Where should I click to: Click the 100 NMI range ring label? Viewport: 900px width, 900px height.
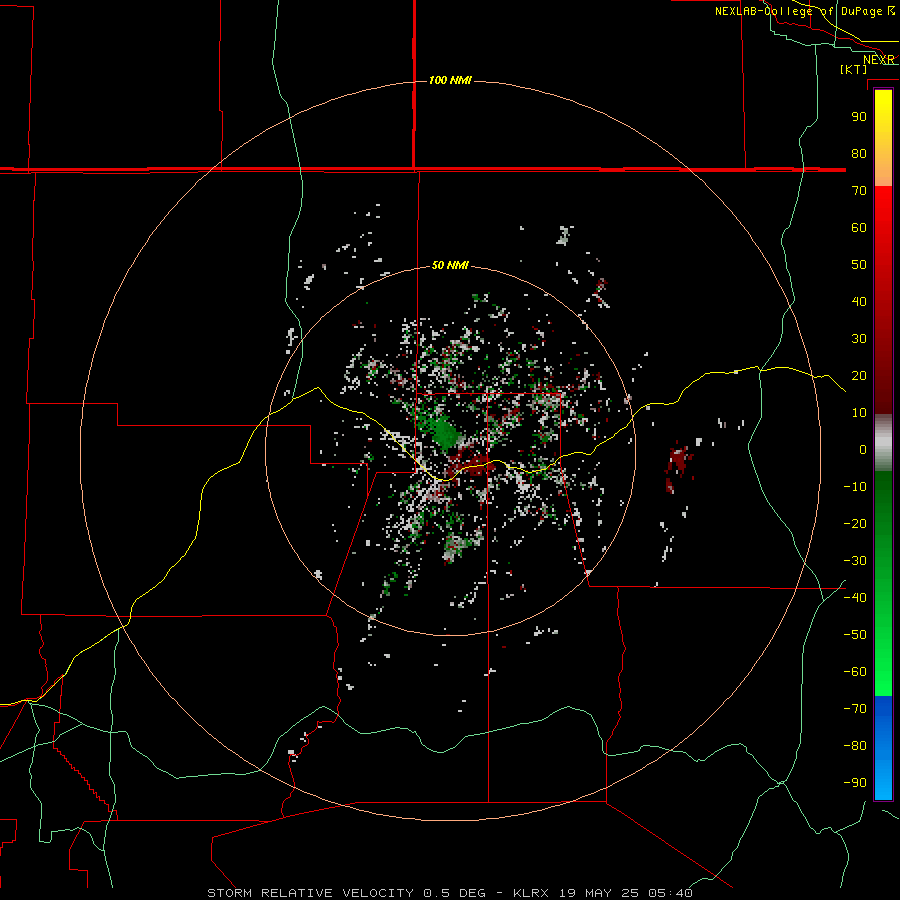[x=450, y=80]
